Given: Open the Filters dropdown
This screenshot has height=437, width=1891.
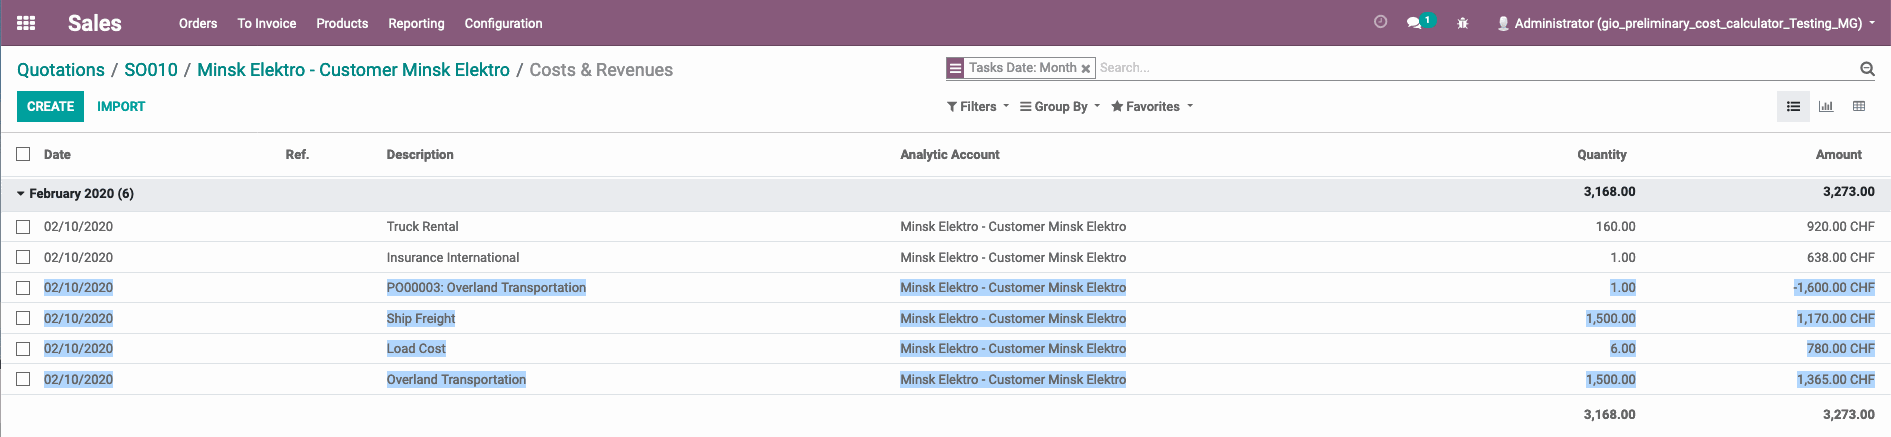Looking at the screenshot, I should [978, 106].
